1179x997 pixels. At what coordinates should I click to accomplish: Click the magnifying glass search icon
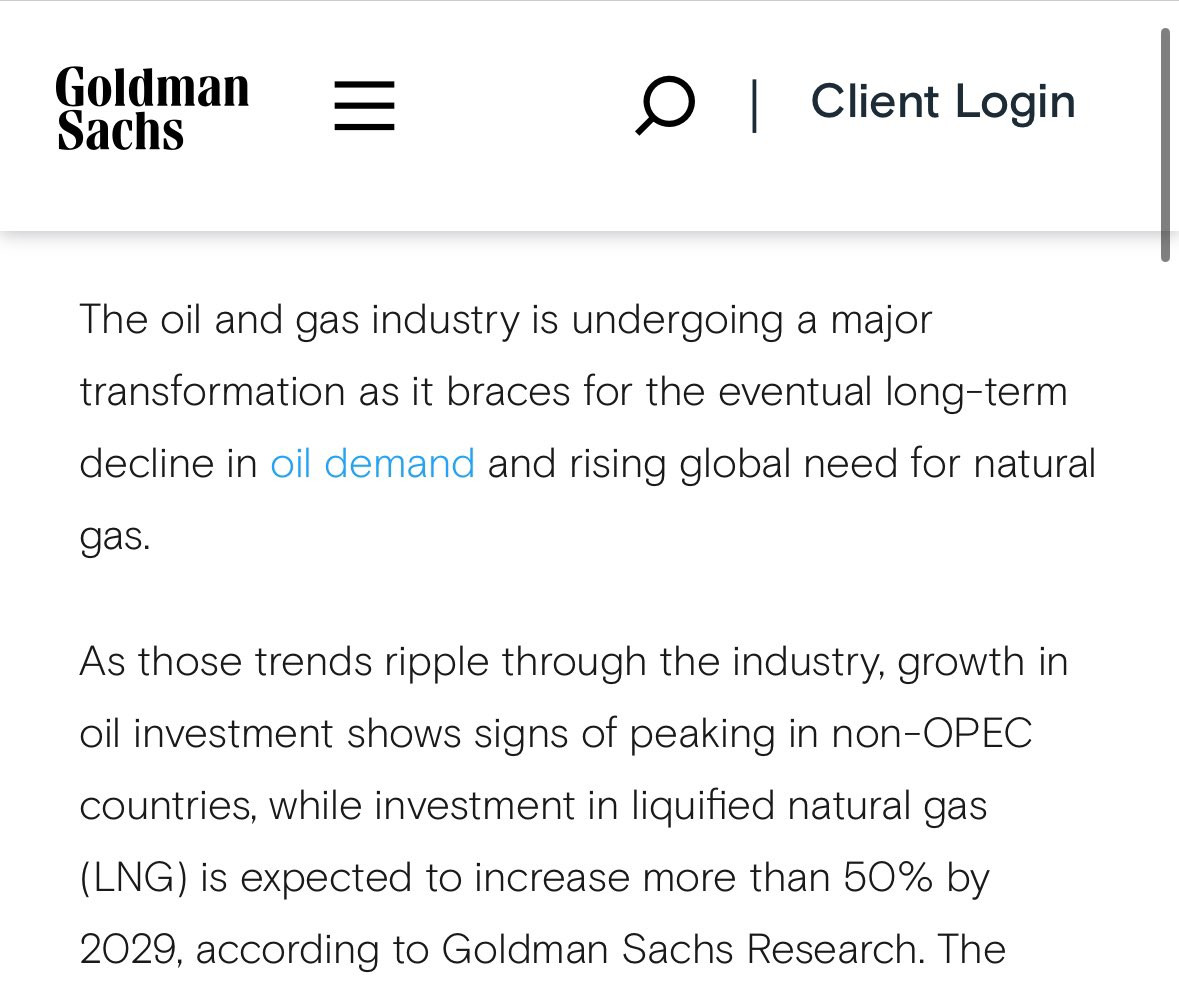coord(665,105)
